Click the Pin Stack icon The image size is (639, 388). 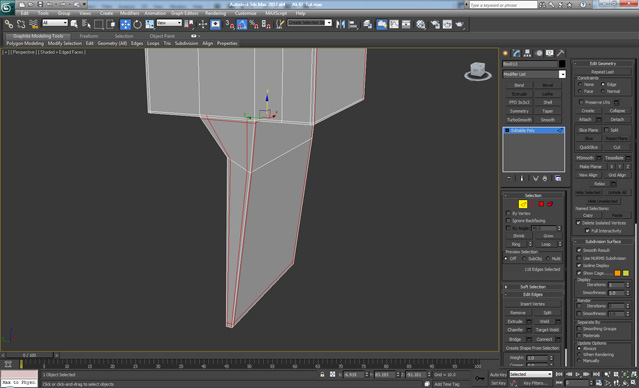(509, 179)
